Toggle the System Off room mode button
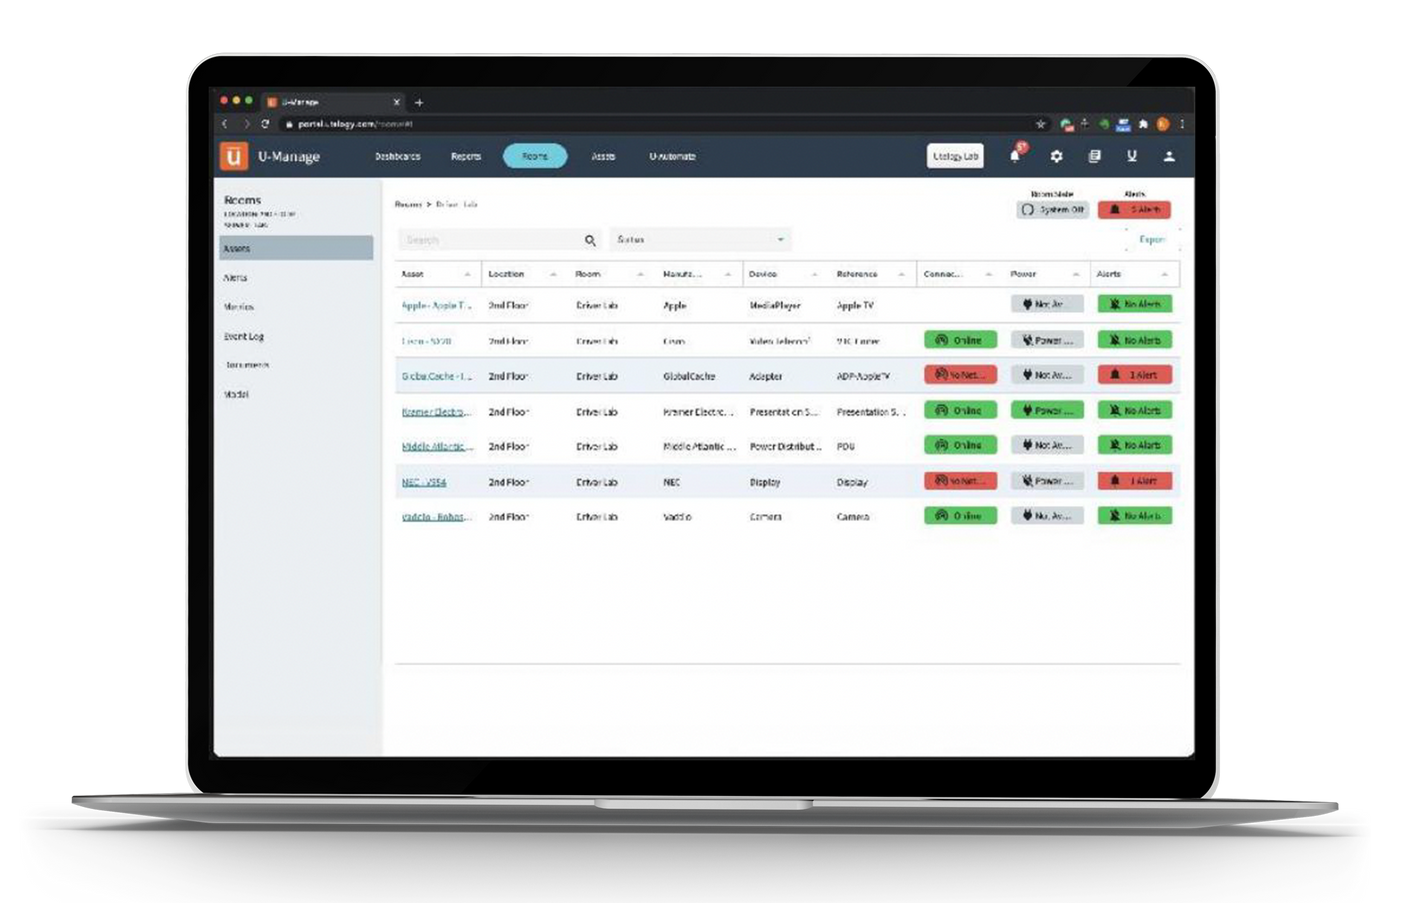1420x903 pixels. 1052,210
